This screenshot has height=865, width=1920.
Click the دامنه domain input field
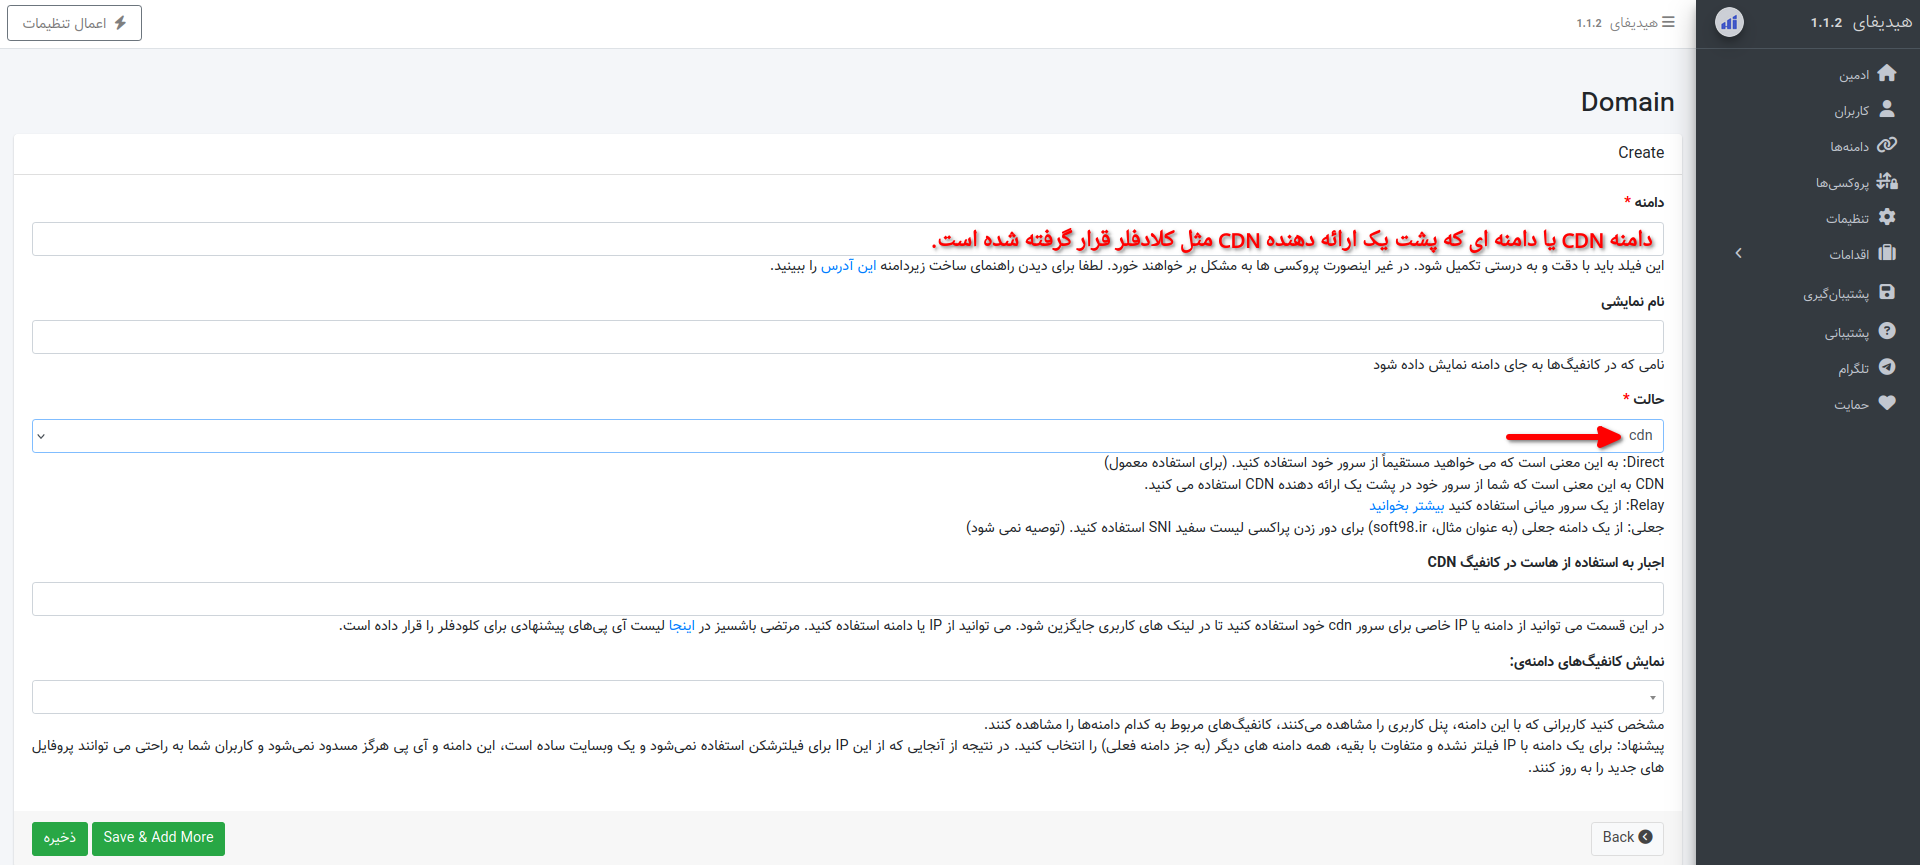click(847, 239)
